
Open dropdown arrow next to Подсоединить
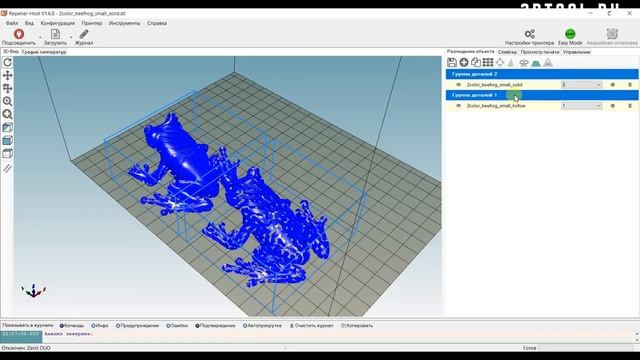[40, 37]
